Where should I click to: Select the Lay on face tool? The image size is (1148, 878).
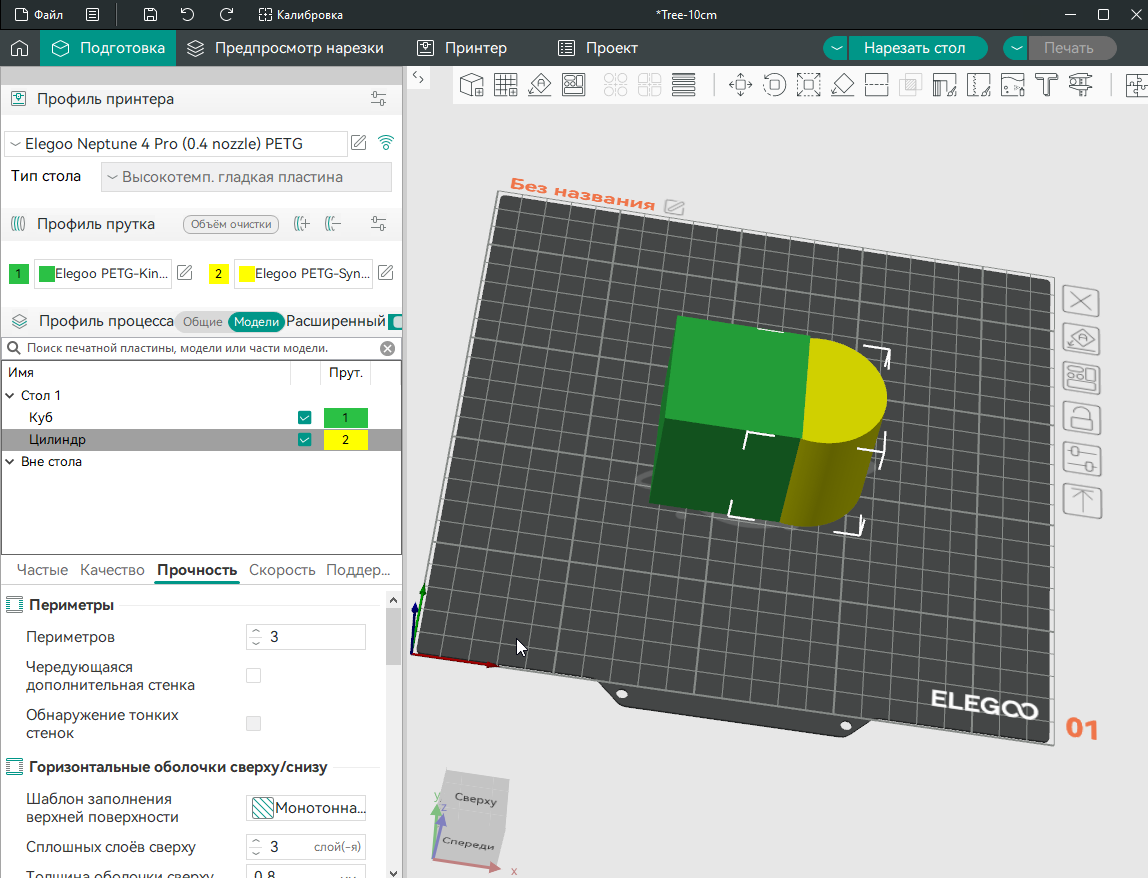tap(843, 85)
